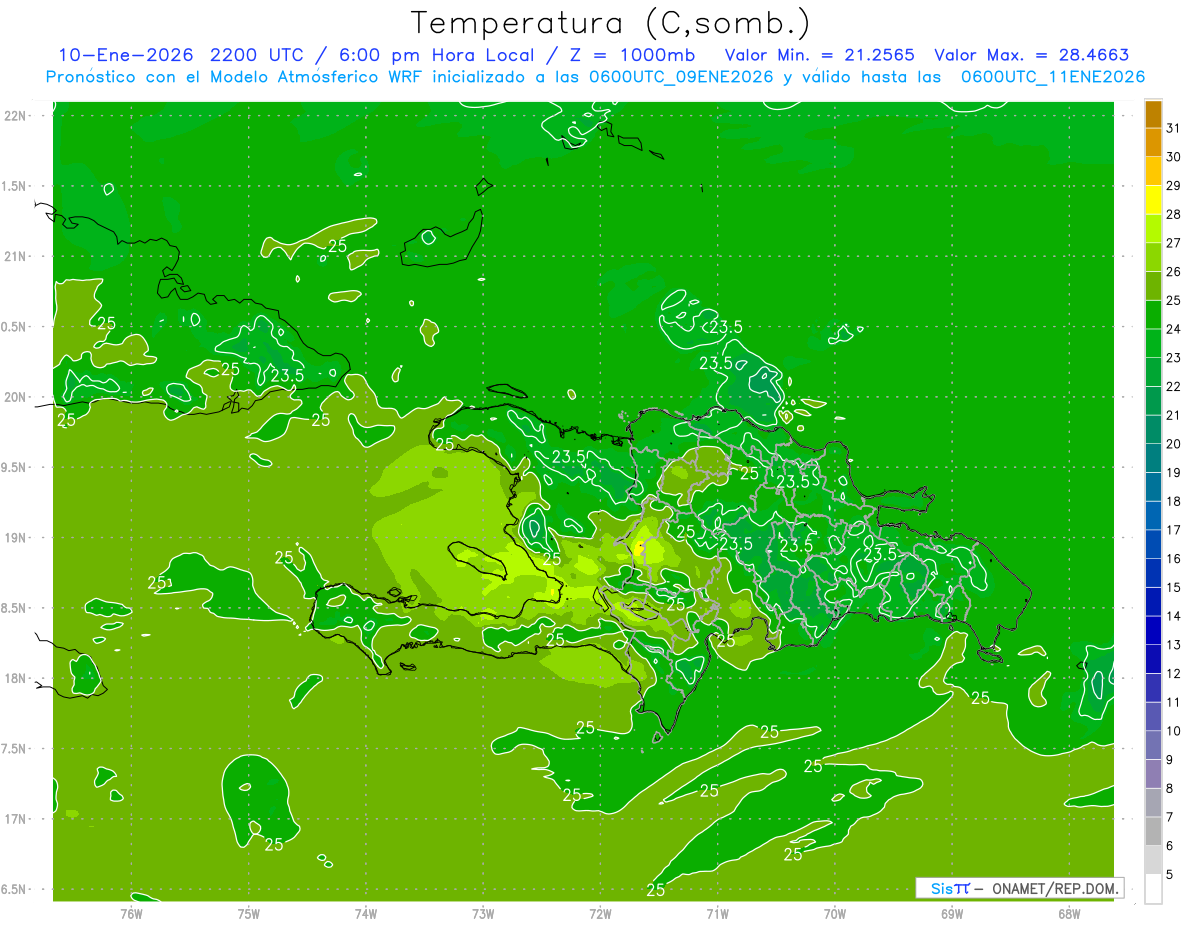1200x927 pixels.
Task: Click the 69W longitude axis label
Action: pos(952,914)
